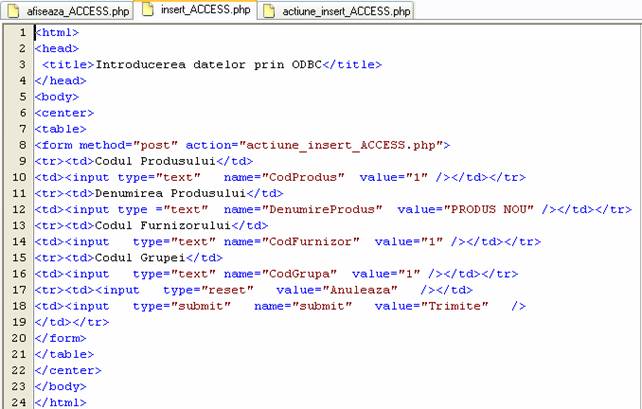Click the file icon on the afiseaza_ACCESS.php tab

tap(14, 11)
